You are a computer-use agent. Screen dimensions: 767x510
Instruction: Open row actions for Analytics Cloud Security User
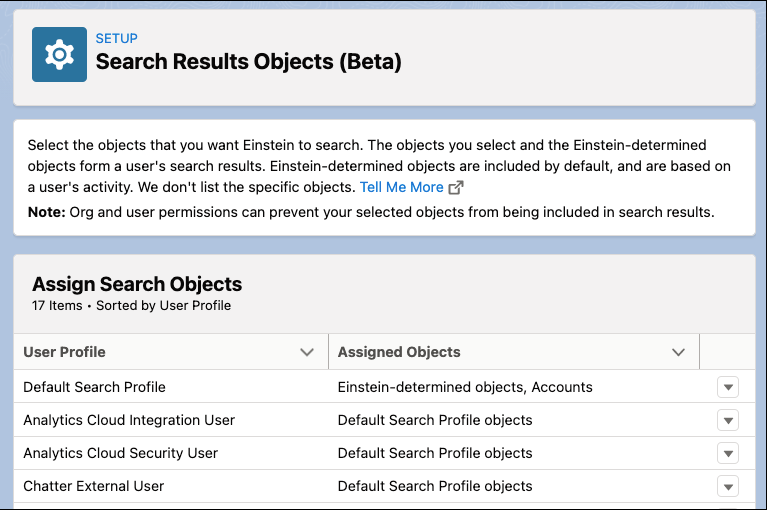727,454
